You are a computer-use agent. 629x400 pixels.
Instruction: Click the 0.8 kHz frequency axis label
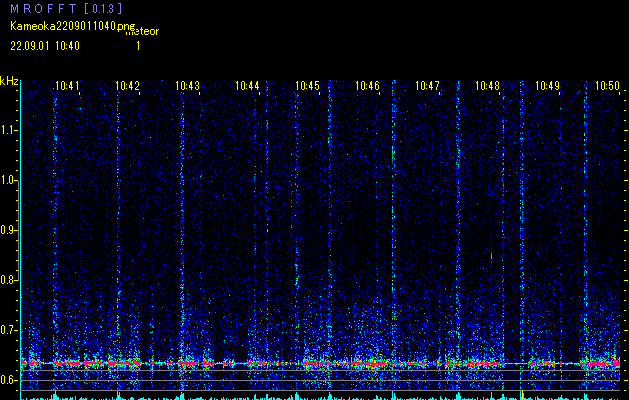[x=9, y=280]
